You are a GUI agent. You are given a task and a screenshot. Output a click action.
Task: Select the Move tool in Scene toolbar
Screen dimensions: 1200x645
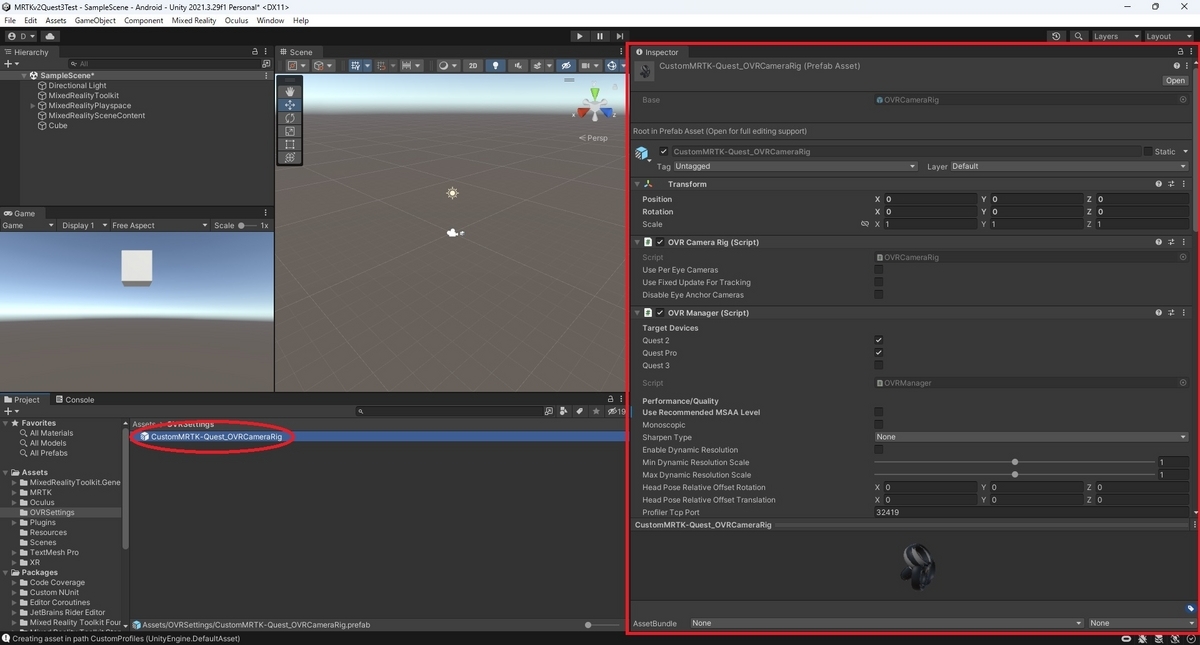click(290, 105)
